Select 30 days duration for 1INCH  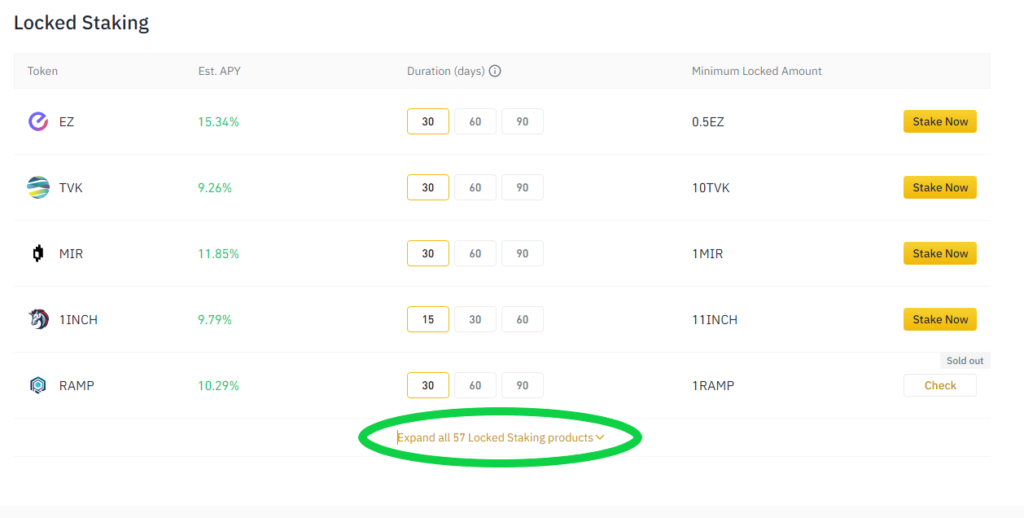(x=475, y=319)
